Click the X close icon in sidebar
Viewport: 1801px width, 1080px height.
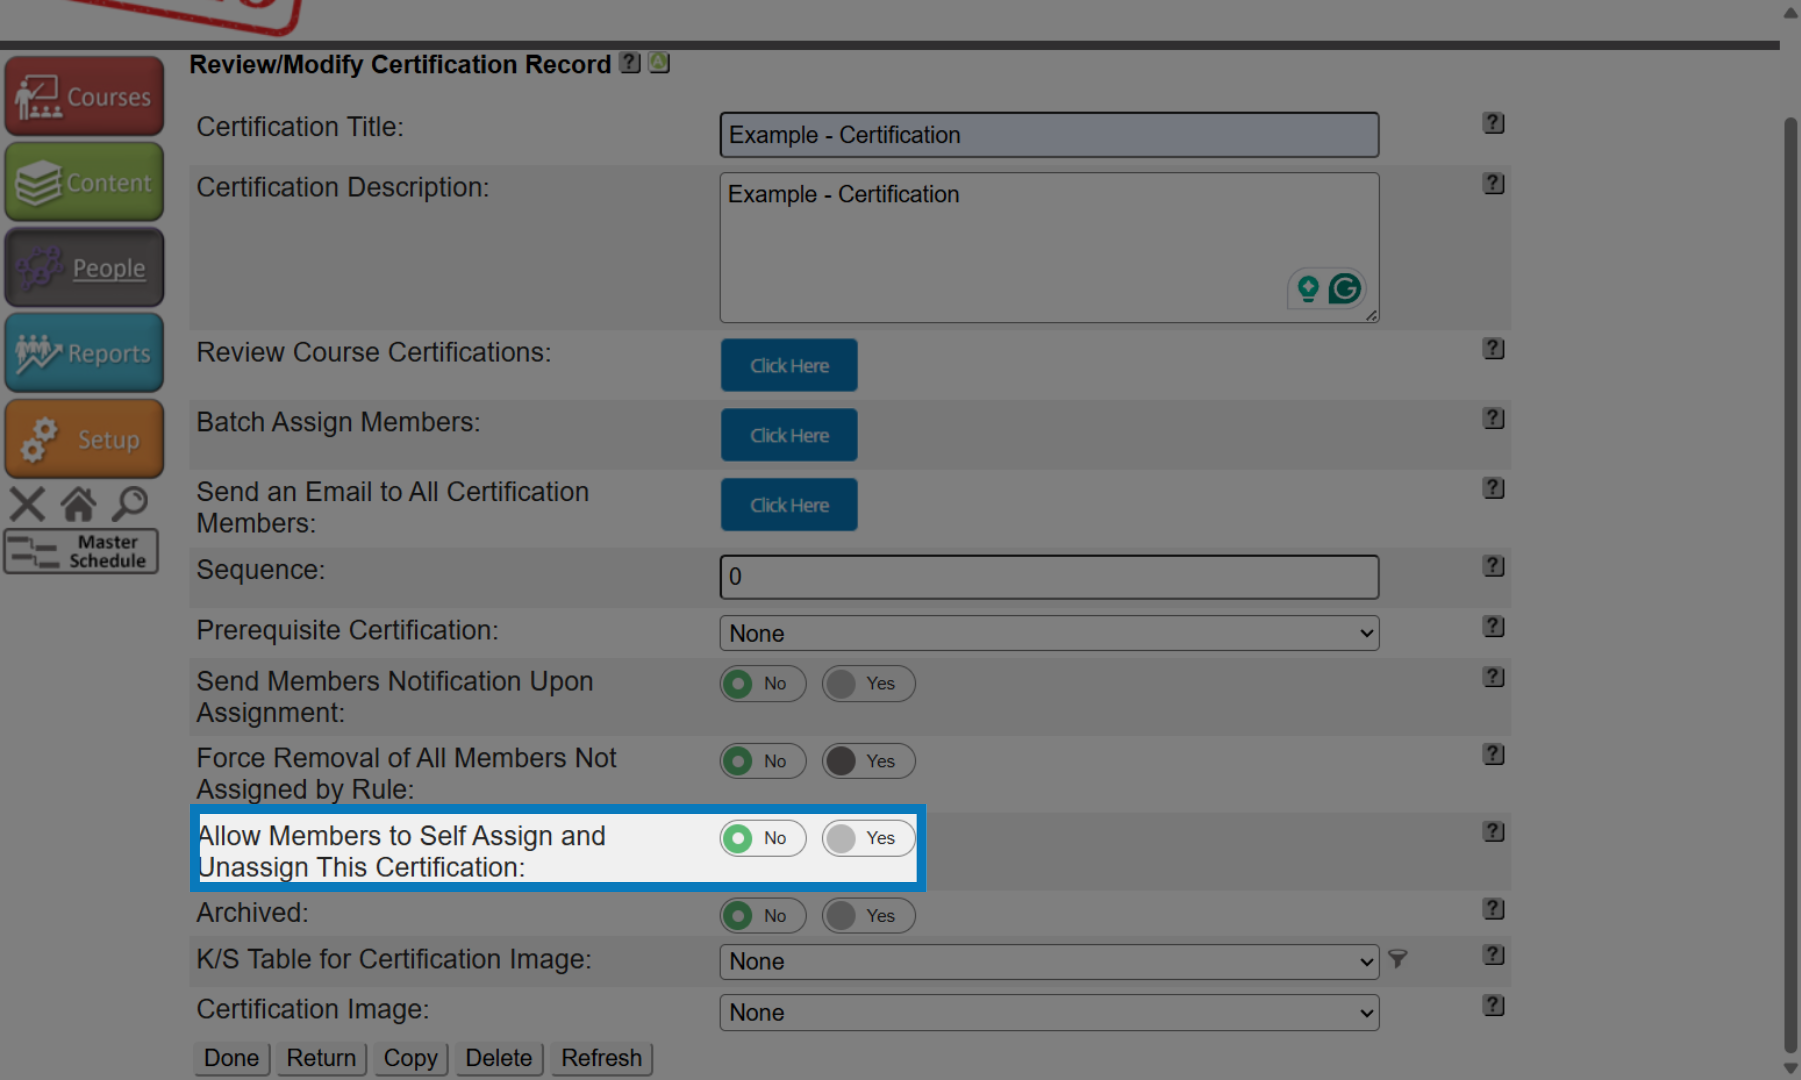(27, 504)
